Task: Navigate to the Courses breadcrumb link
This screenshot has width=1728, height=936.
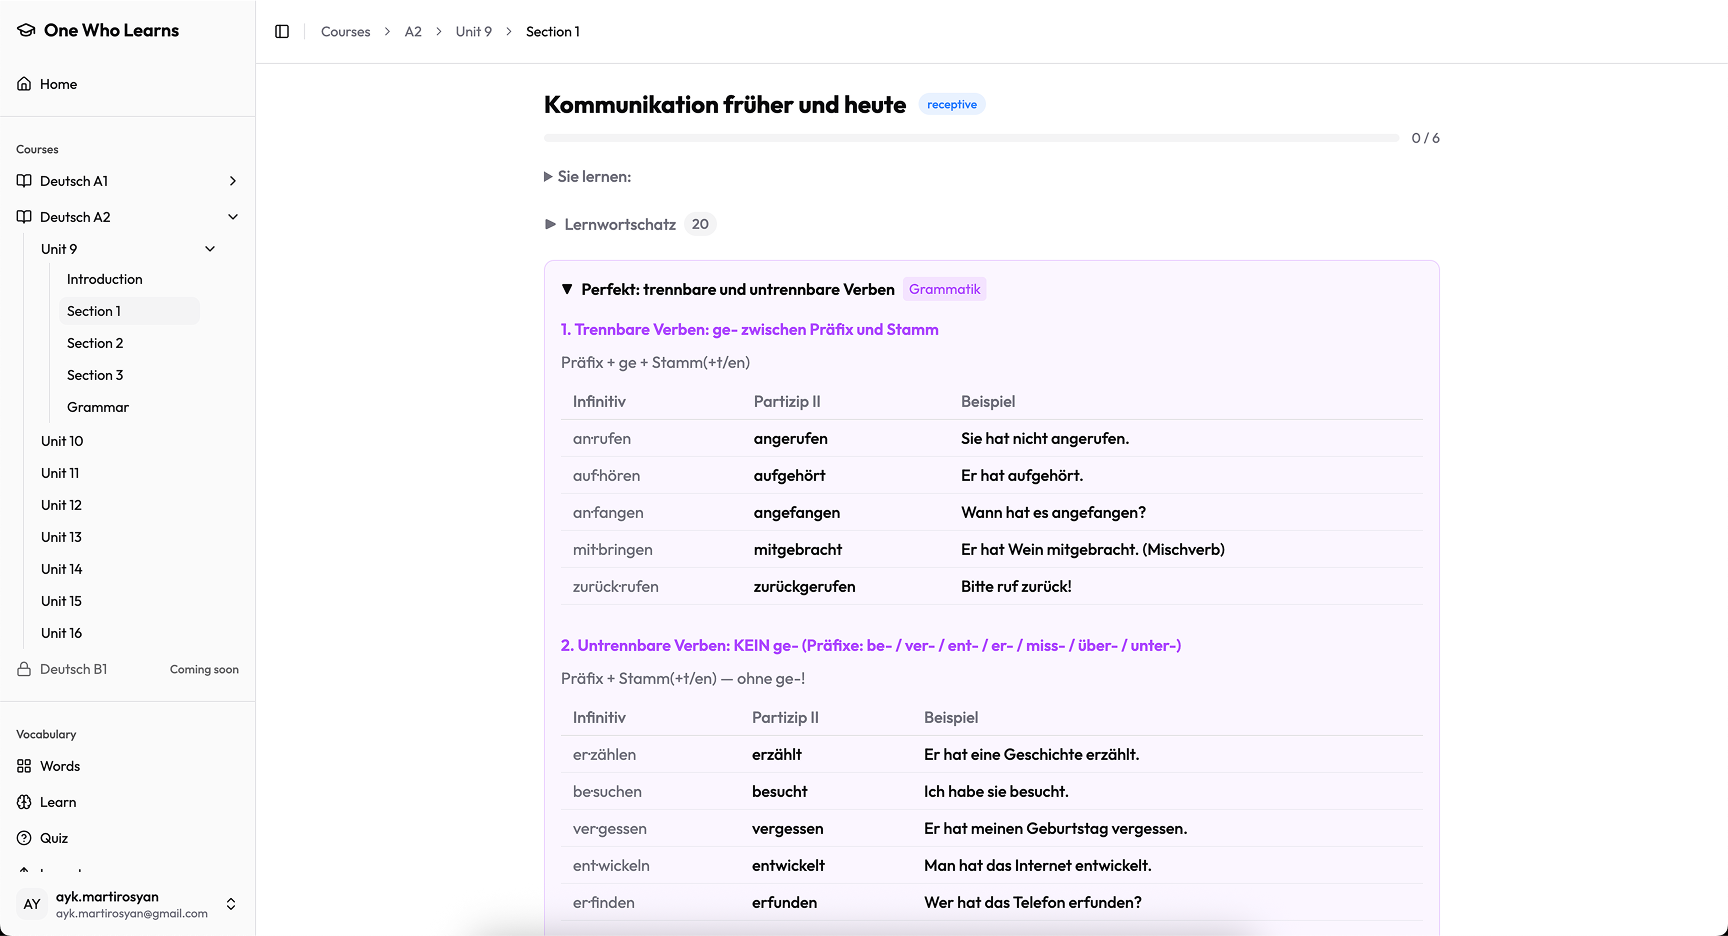Action: tap(345, 31)
